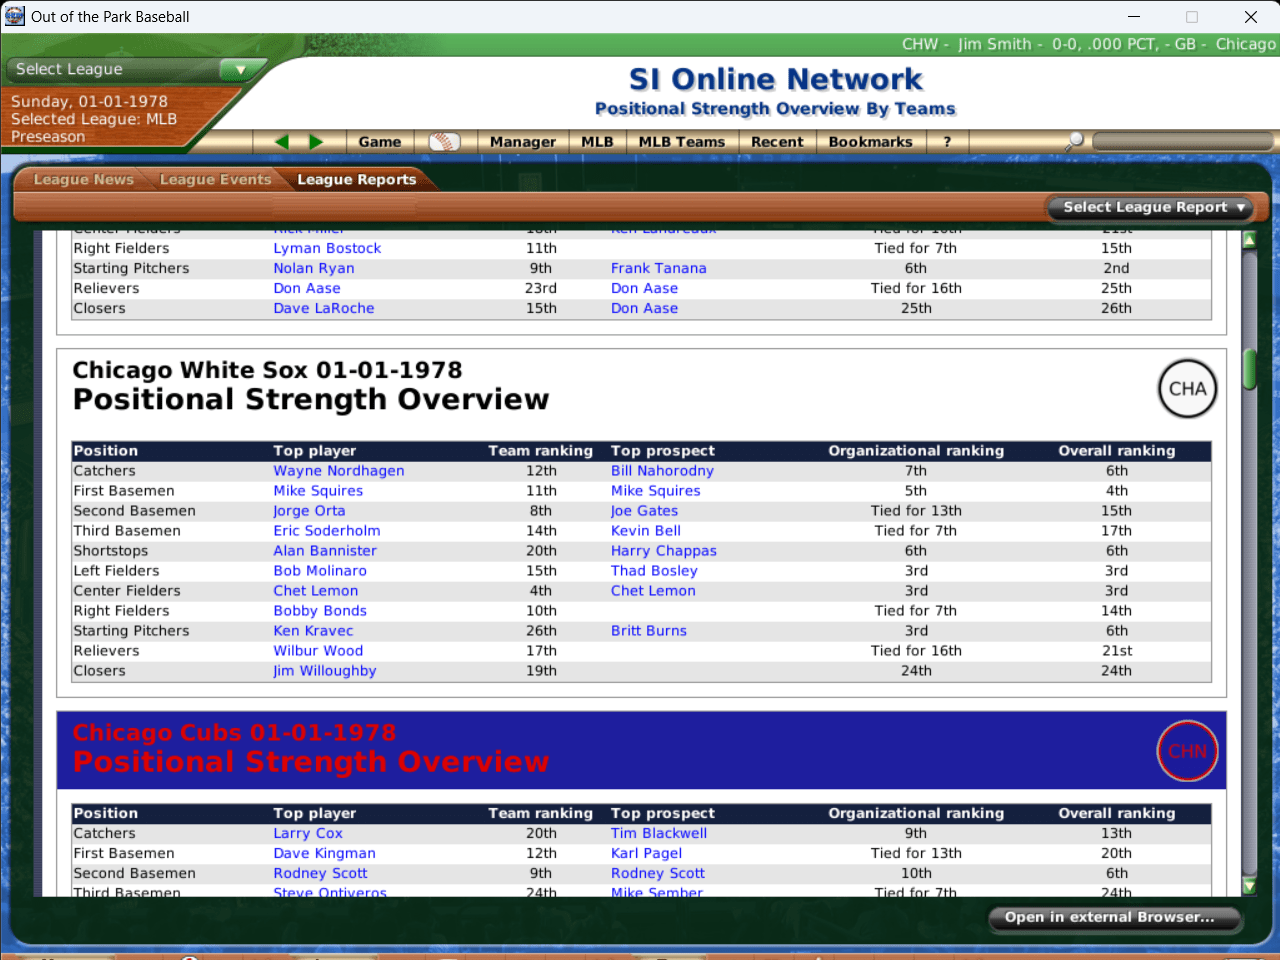Follow the Britt Burns prospect link
Viewport: 1280px width, 960px height.
coord(648,631)
